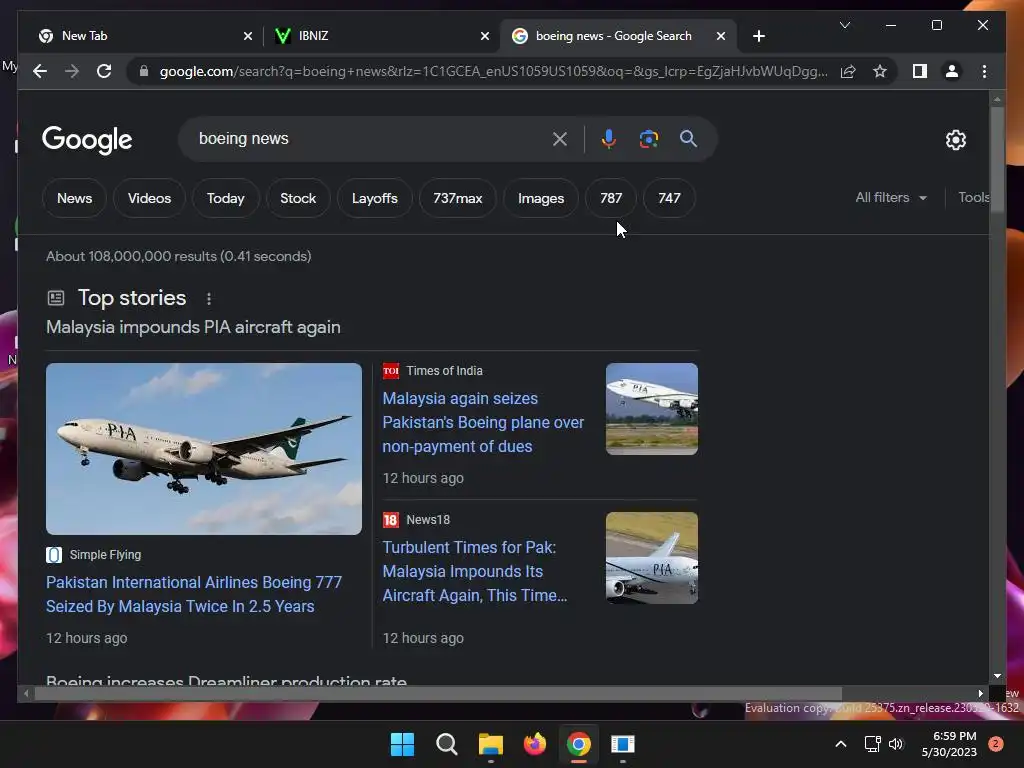Click into the boeing news search field
The width and height of the screenshot is (1024, 768).
372,139
